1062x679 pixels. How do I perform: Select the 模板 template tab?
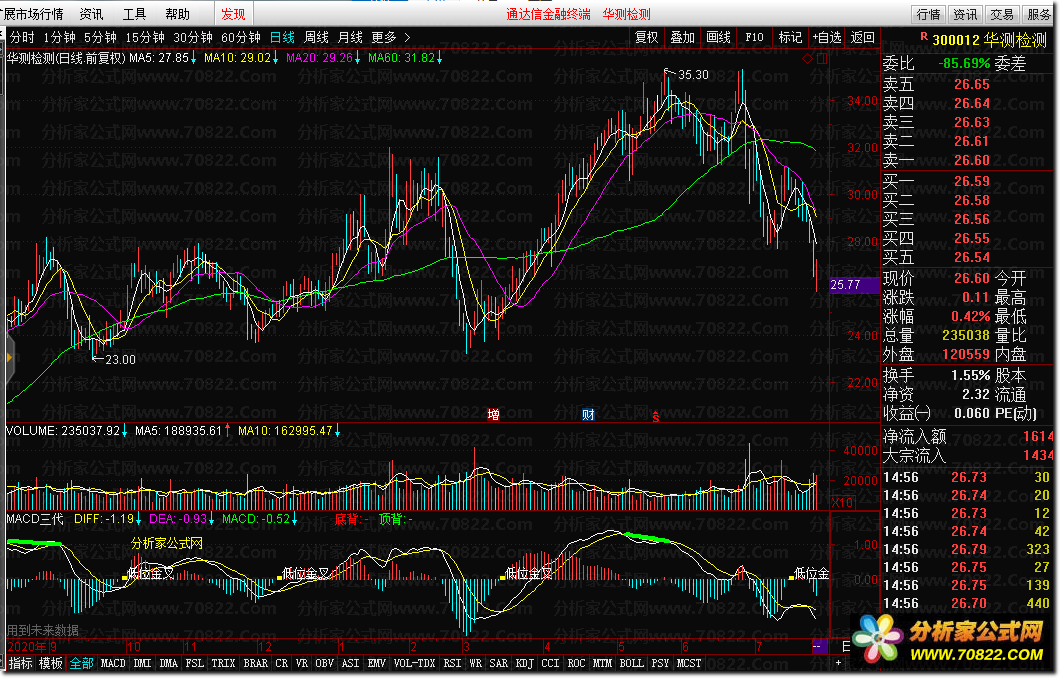(51, 663)
